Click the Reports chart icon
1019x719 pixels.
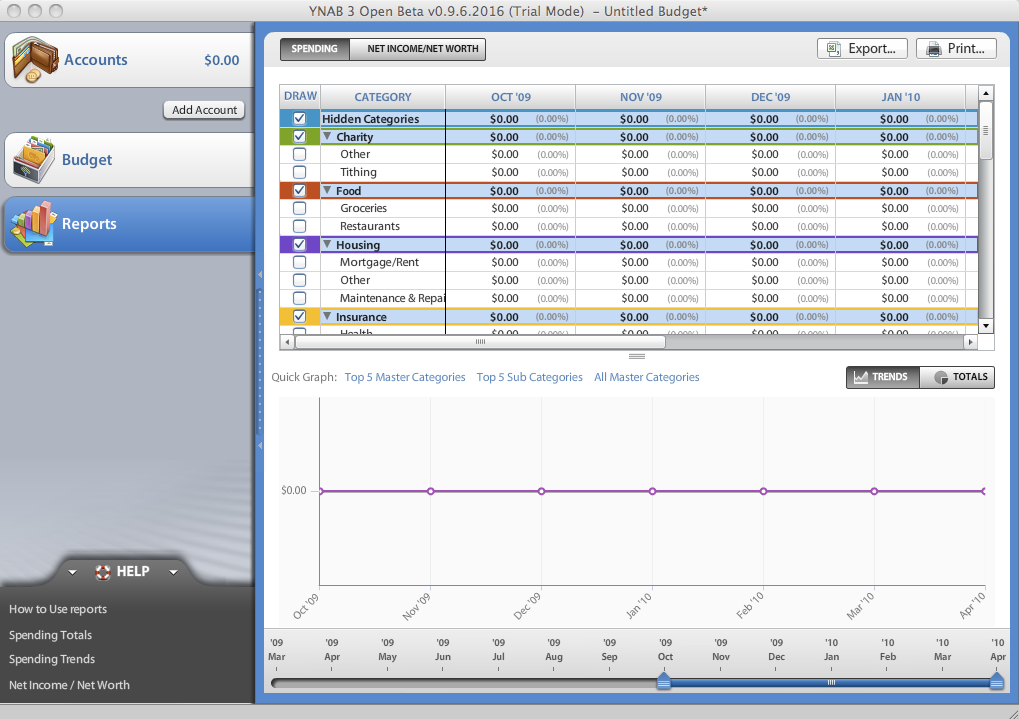pos(33,224)
